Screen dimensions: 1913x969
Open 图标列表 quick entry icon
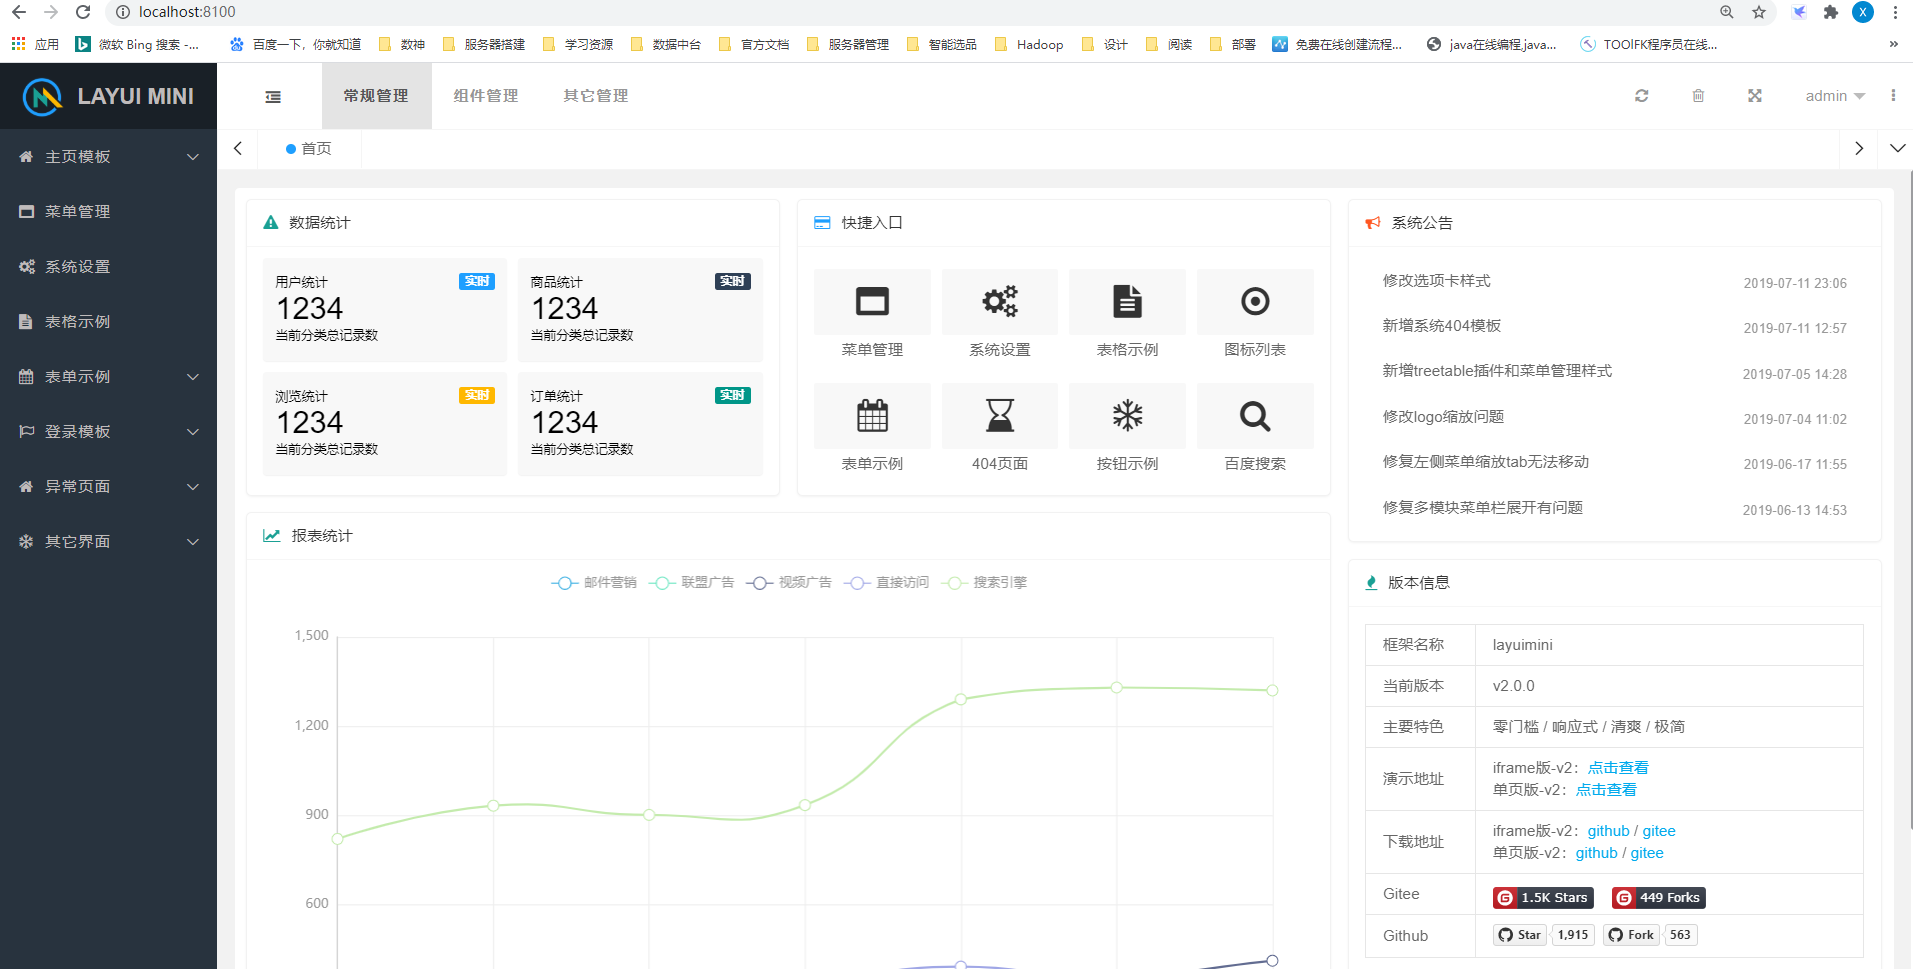point(1255,301)
